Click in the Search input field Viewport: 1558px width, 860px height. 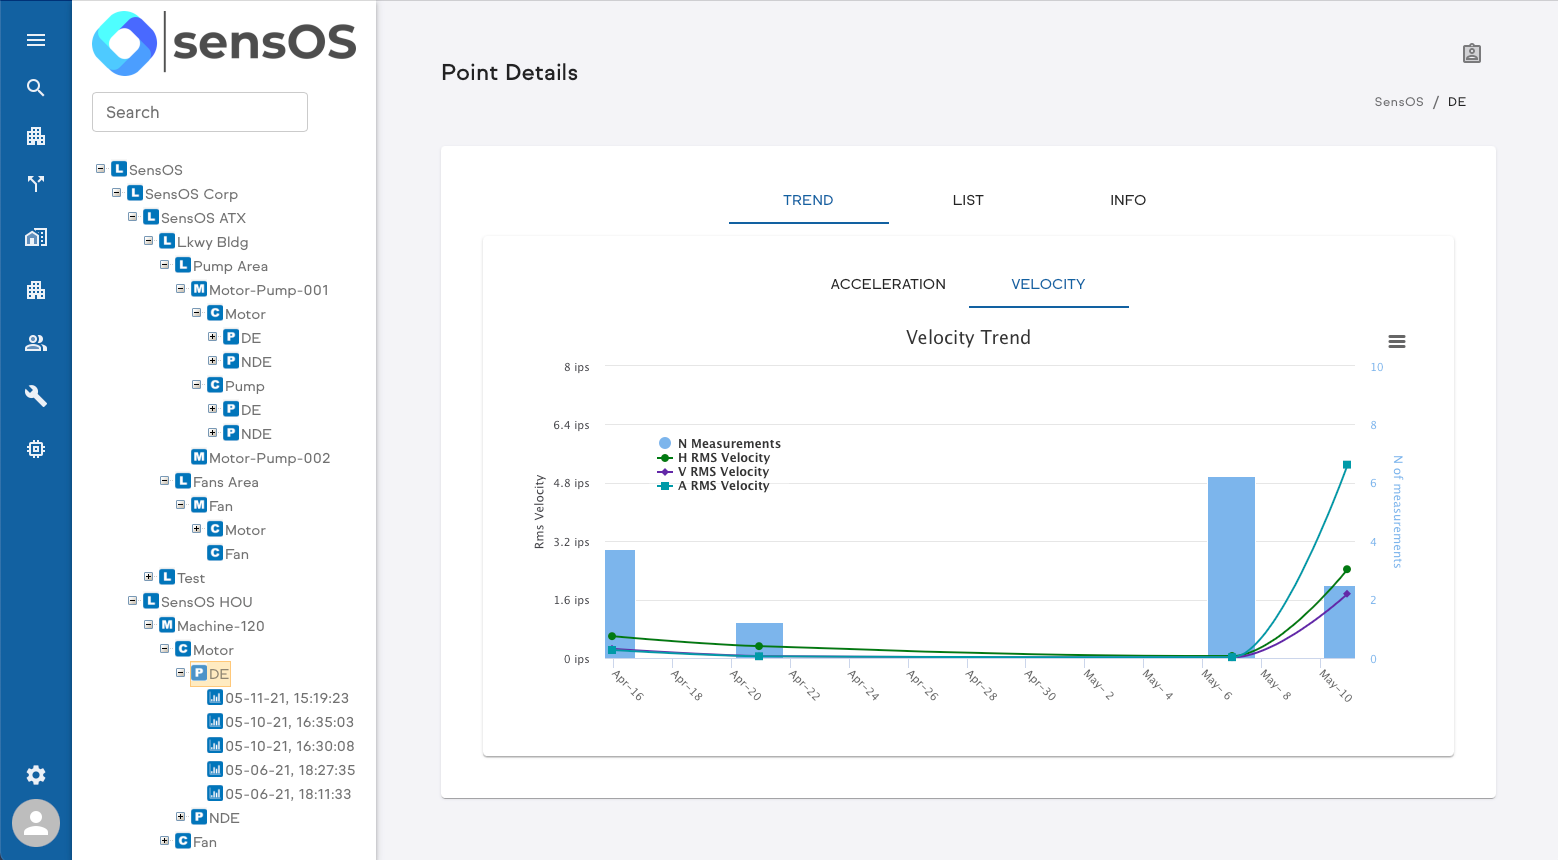(x=200, y=112)
